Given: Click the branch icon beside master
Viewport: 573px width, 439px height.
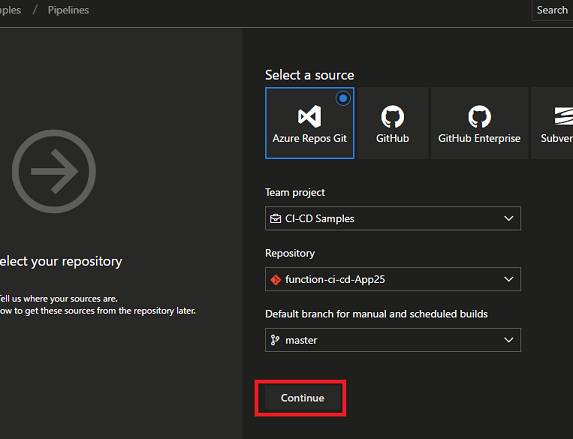Looking at the screenshot, I should tap(275, 340).
